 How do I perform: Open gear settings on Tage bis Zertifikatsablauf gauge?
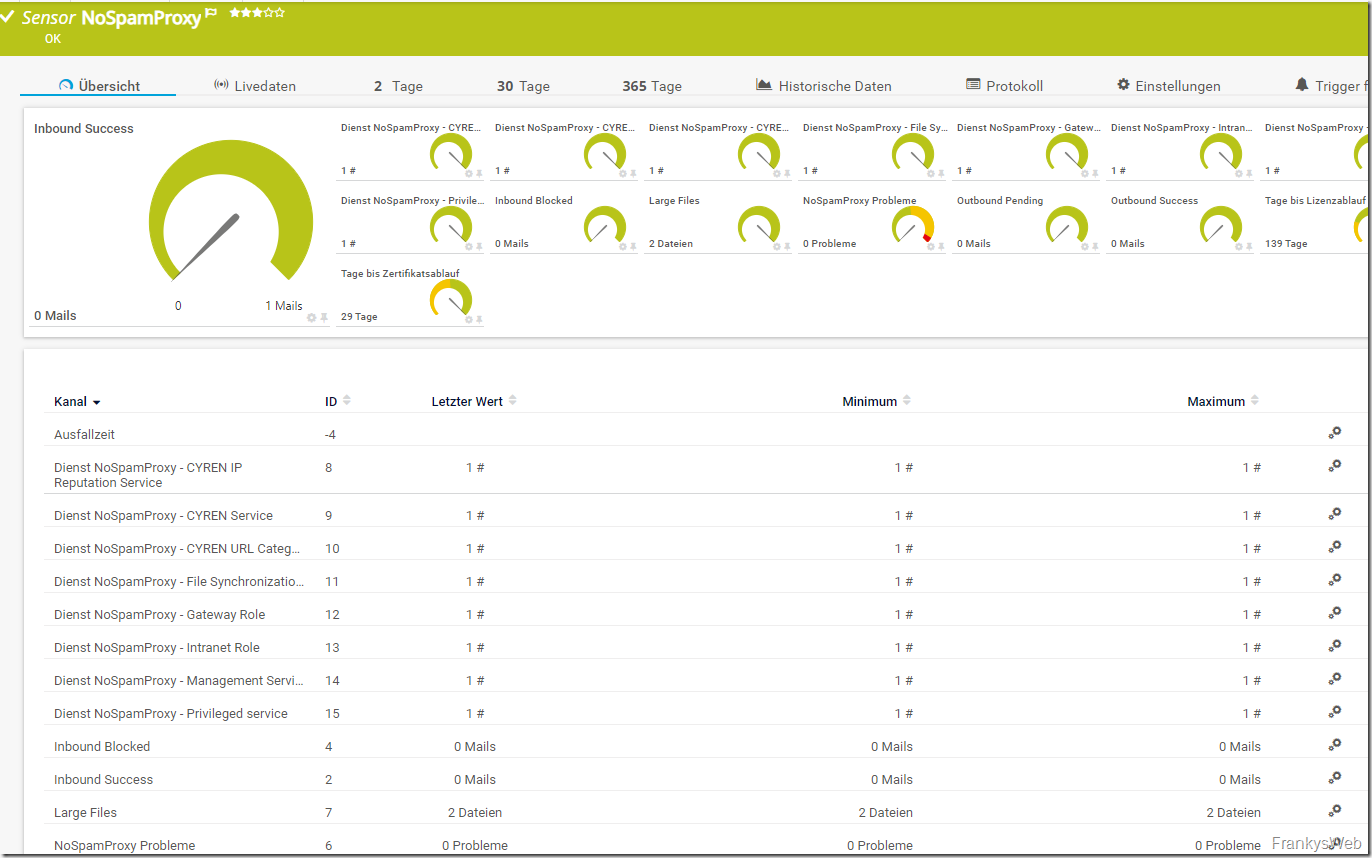[468, 319]
